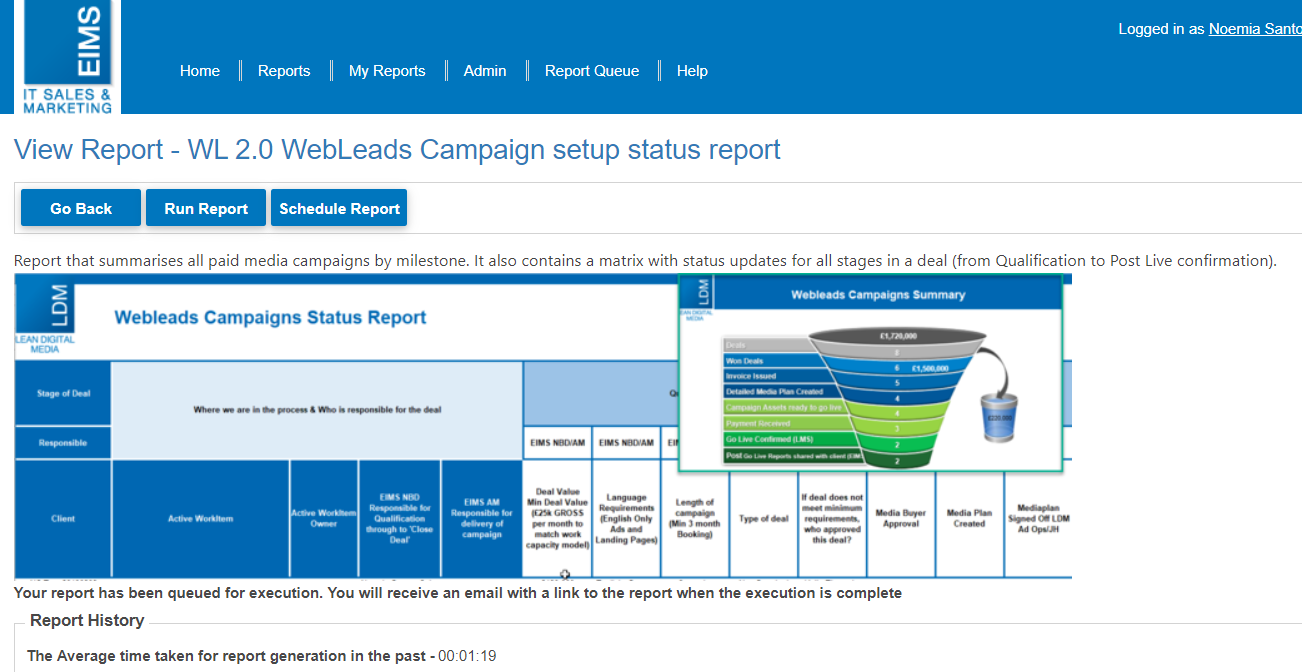Click the Report History section label
1302x672 pixels.
(87, 621)
